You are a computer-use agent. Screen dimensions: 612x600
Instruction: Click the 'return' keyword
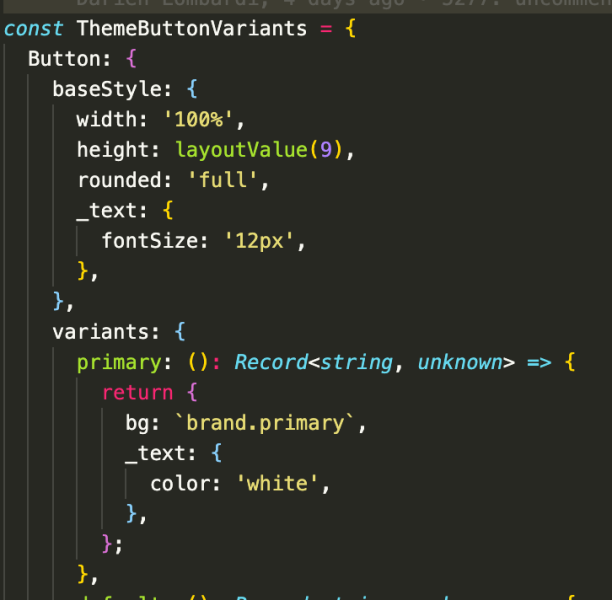point(137,392)
